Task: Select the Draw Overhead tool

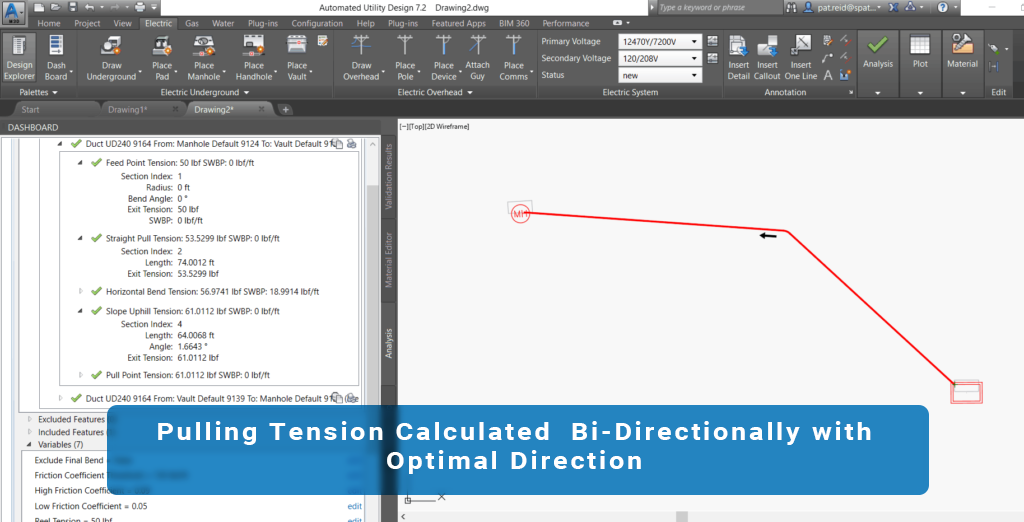Action: pos(361,58)
